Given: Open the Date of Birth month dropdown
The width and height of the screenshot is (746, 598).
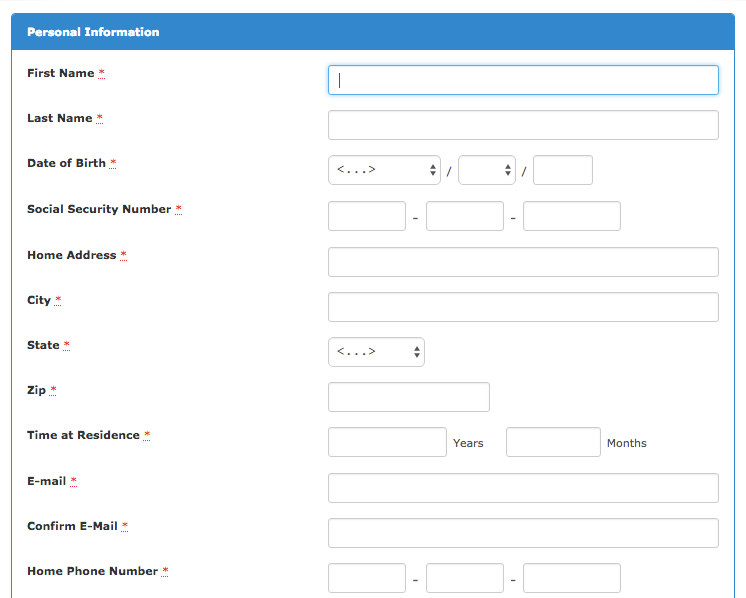Looking at the screenshot, I should pyautogui.click(x=384, y=170).
